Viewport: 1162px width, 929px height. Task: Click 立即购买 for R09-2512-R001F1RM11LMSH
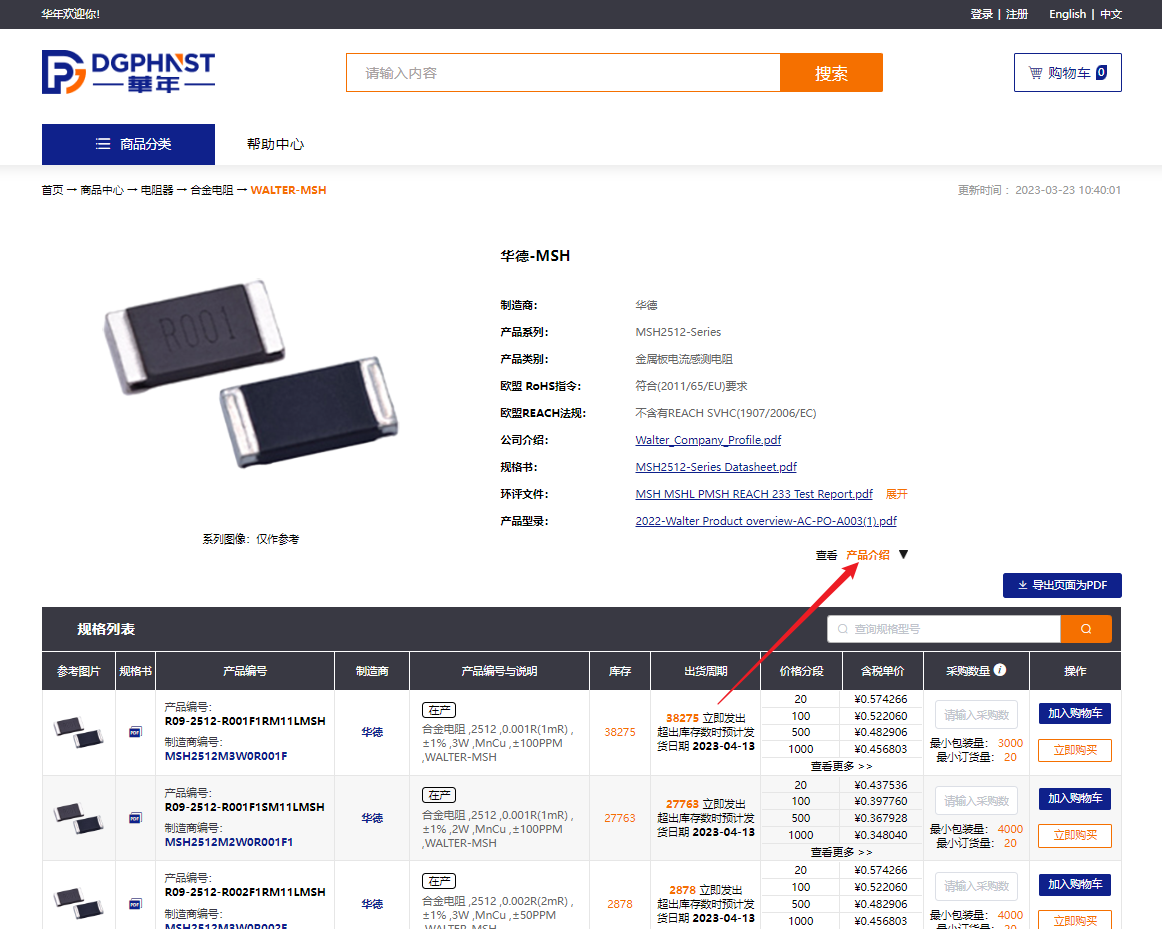coord(1075,750)
